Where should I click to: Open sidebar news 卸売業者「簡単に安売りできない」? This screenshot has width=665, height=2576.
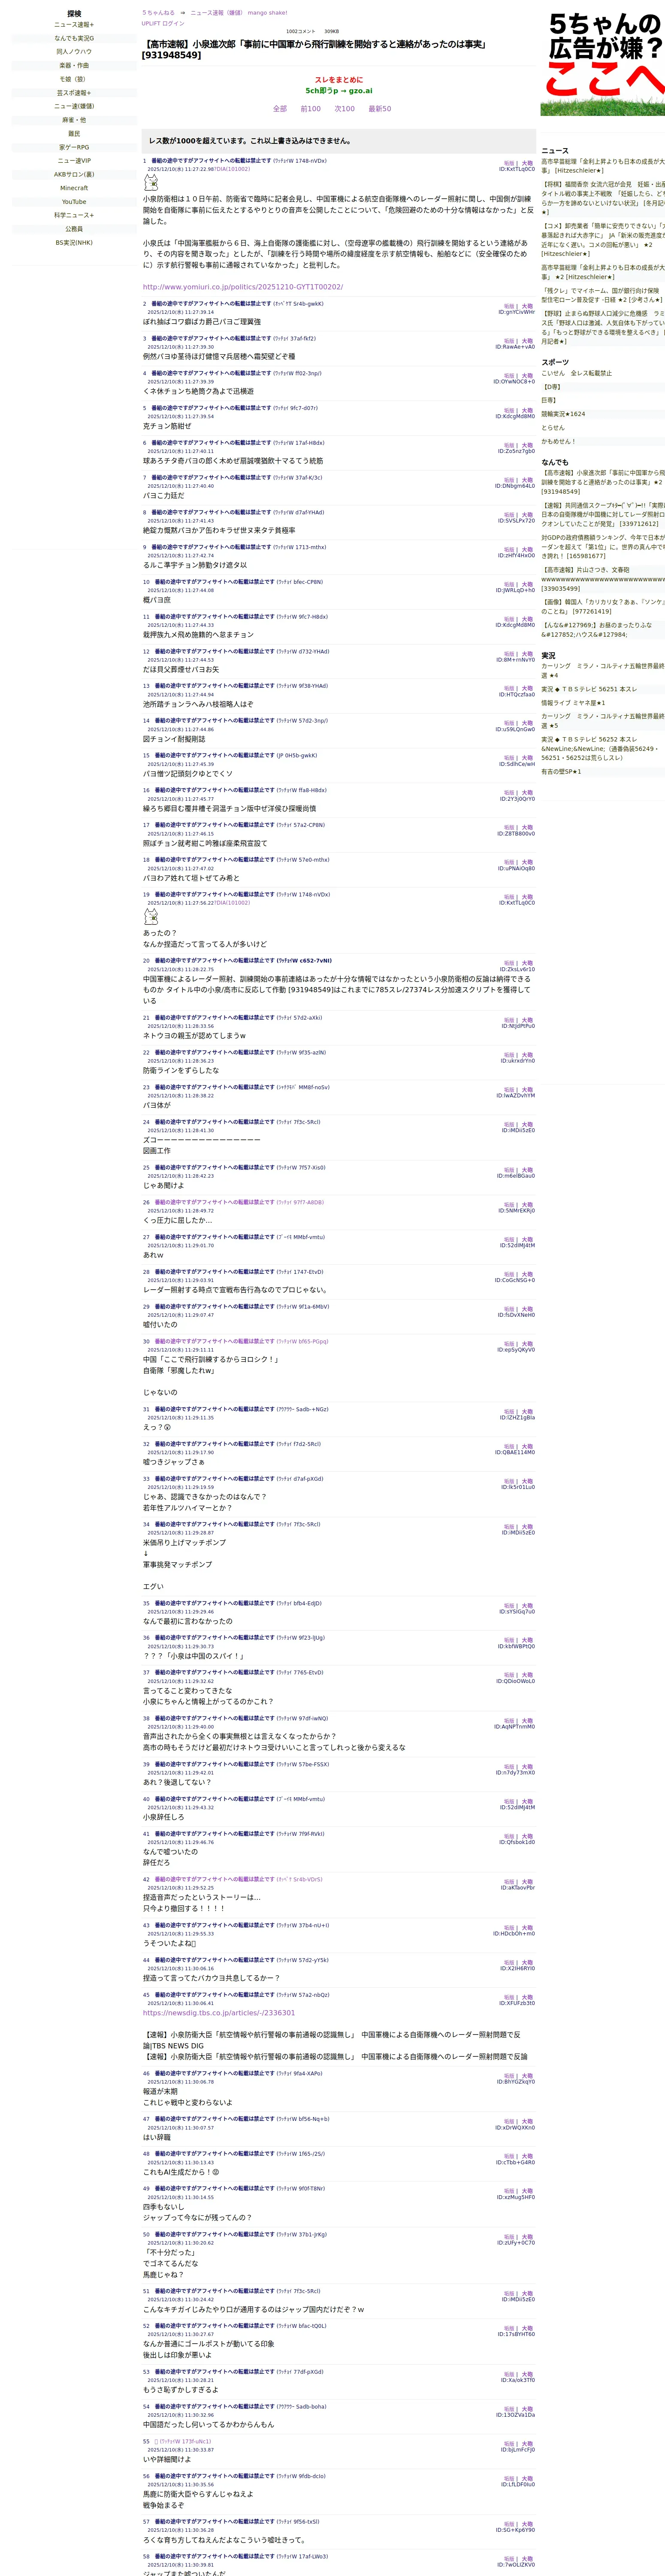point(603,240)
